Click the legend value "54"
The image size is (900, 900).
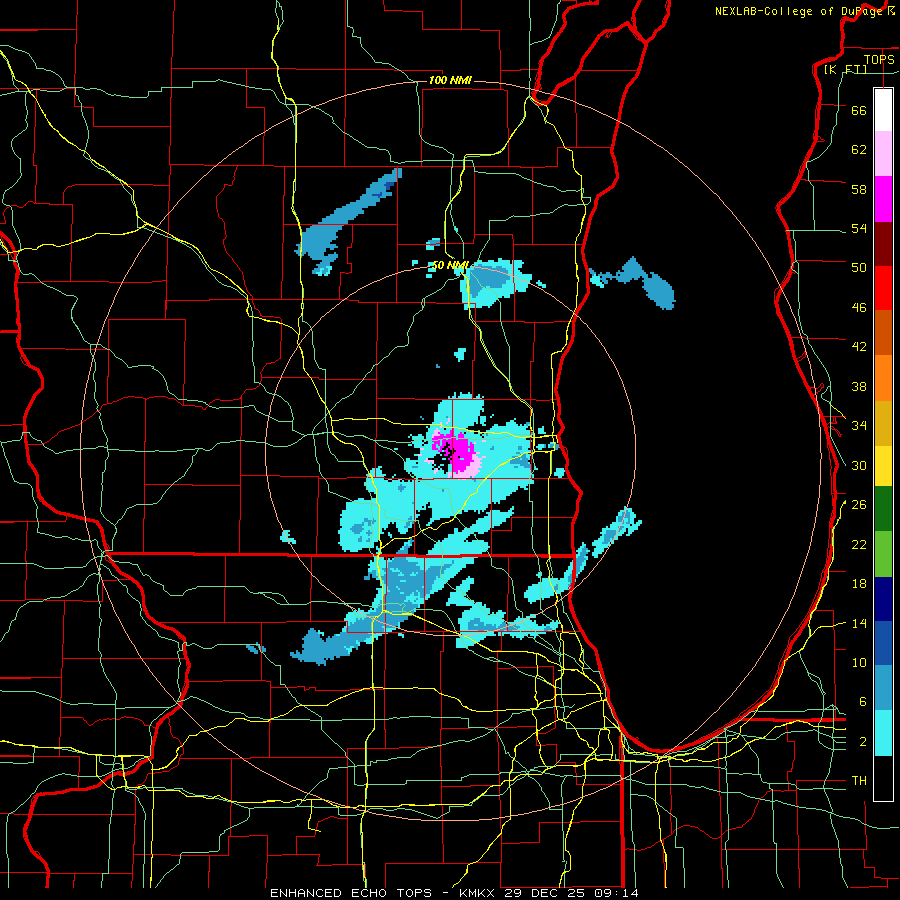pyautogui.click(x=859, y=228)
